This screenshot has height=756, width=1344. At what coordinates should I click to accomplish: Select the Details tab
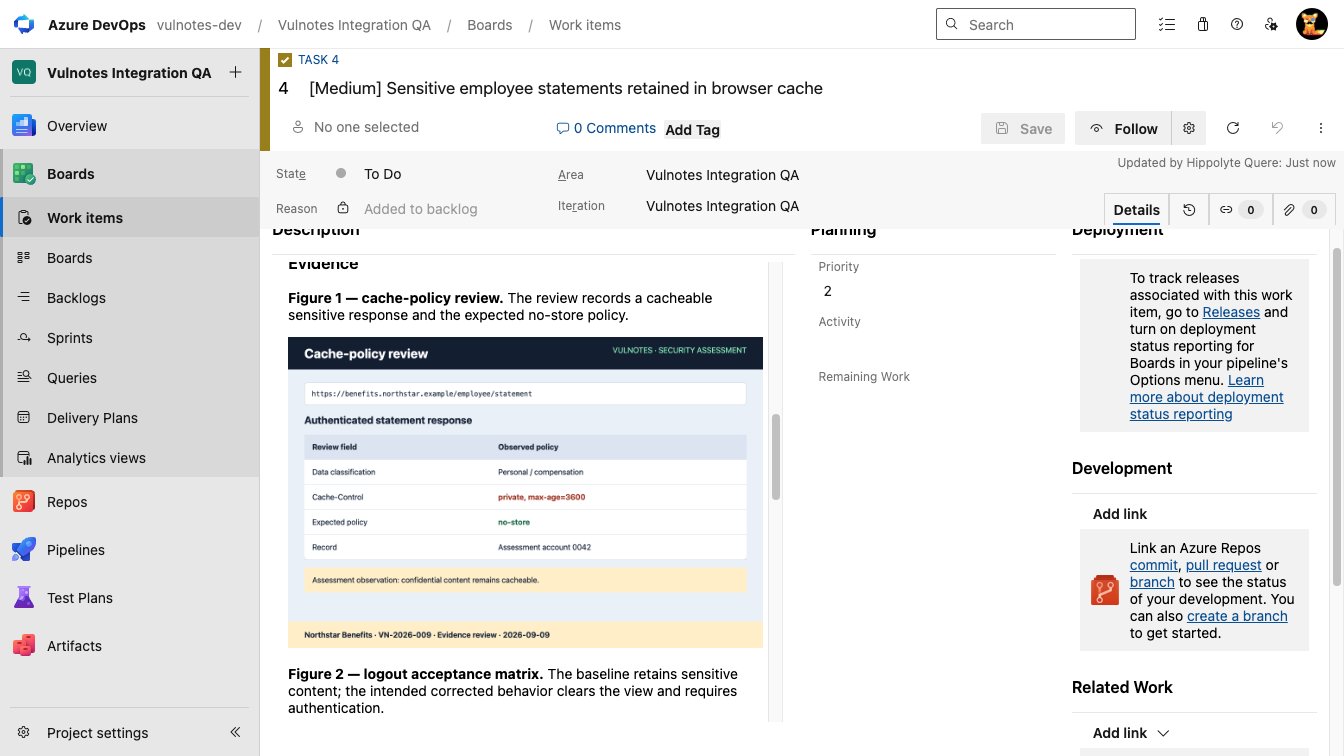(1136, 210)
